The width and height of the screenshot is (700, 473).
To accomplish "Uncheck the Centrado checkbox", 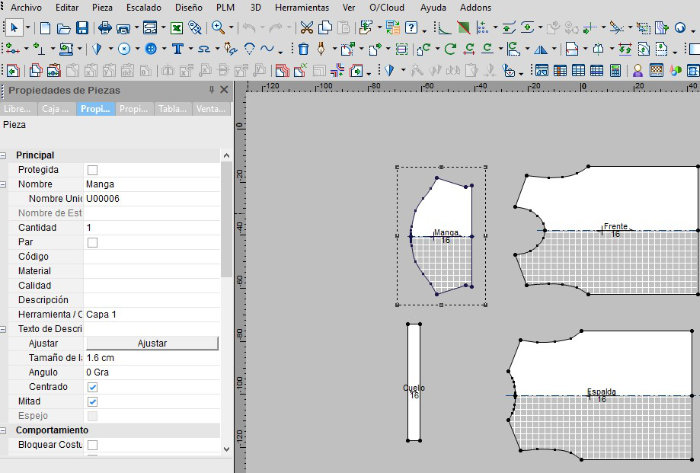I will [93, 386].
